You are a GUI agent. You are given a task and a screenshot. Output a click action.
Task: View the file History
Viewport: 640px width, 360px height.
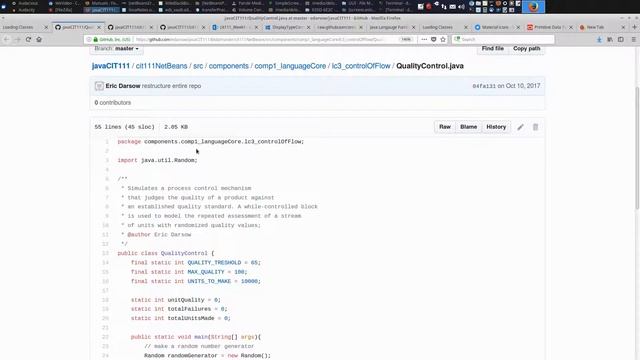(496, 127)
